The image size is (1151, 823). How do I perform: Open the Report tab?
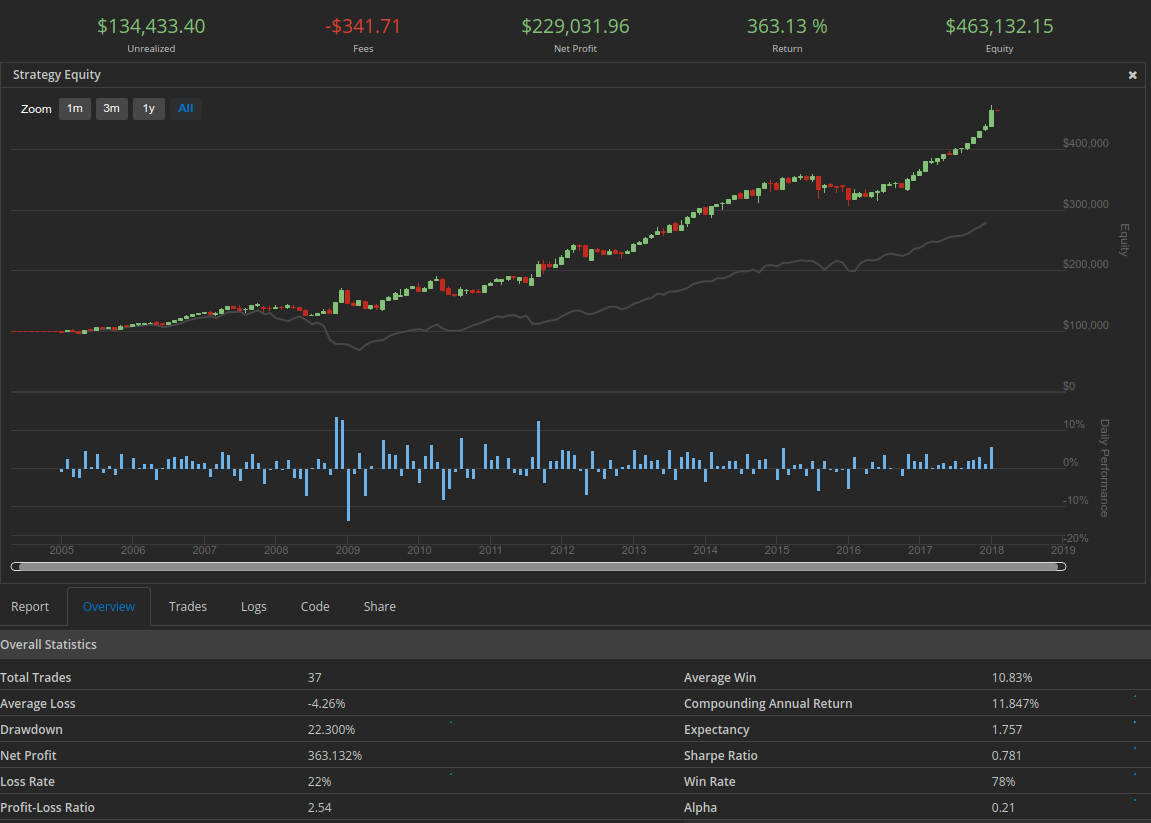[x=30, y=607]
